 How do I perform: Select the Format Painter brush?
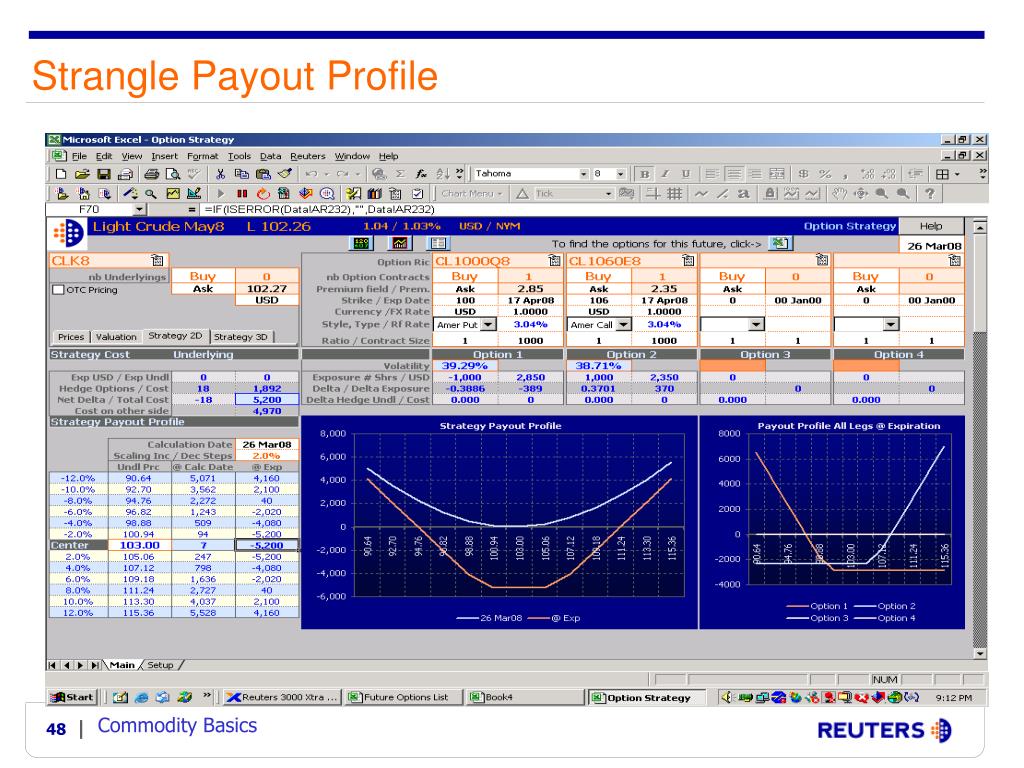coord(285,174)
